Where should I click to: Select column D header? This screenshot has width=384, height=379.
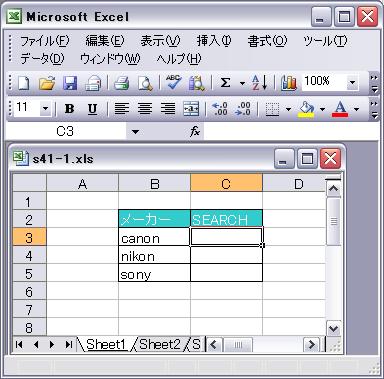(x=294, y=183)
